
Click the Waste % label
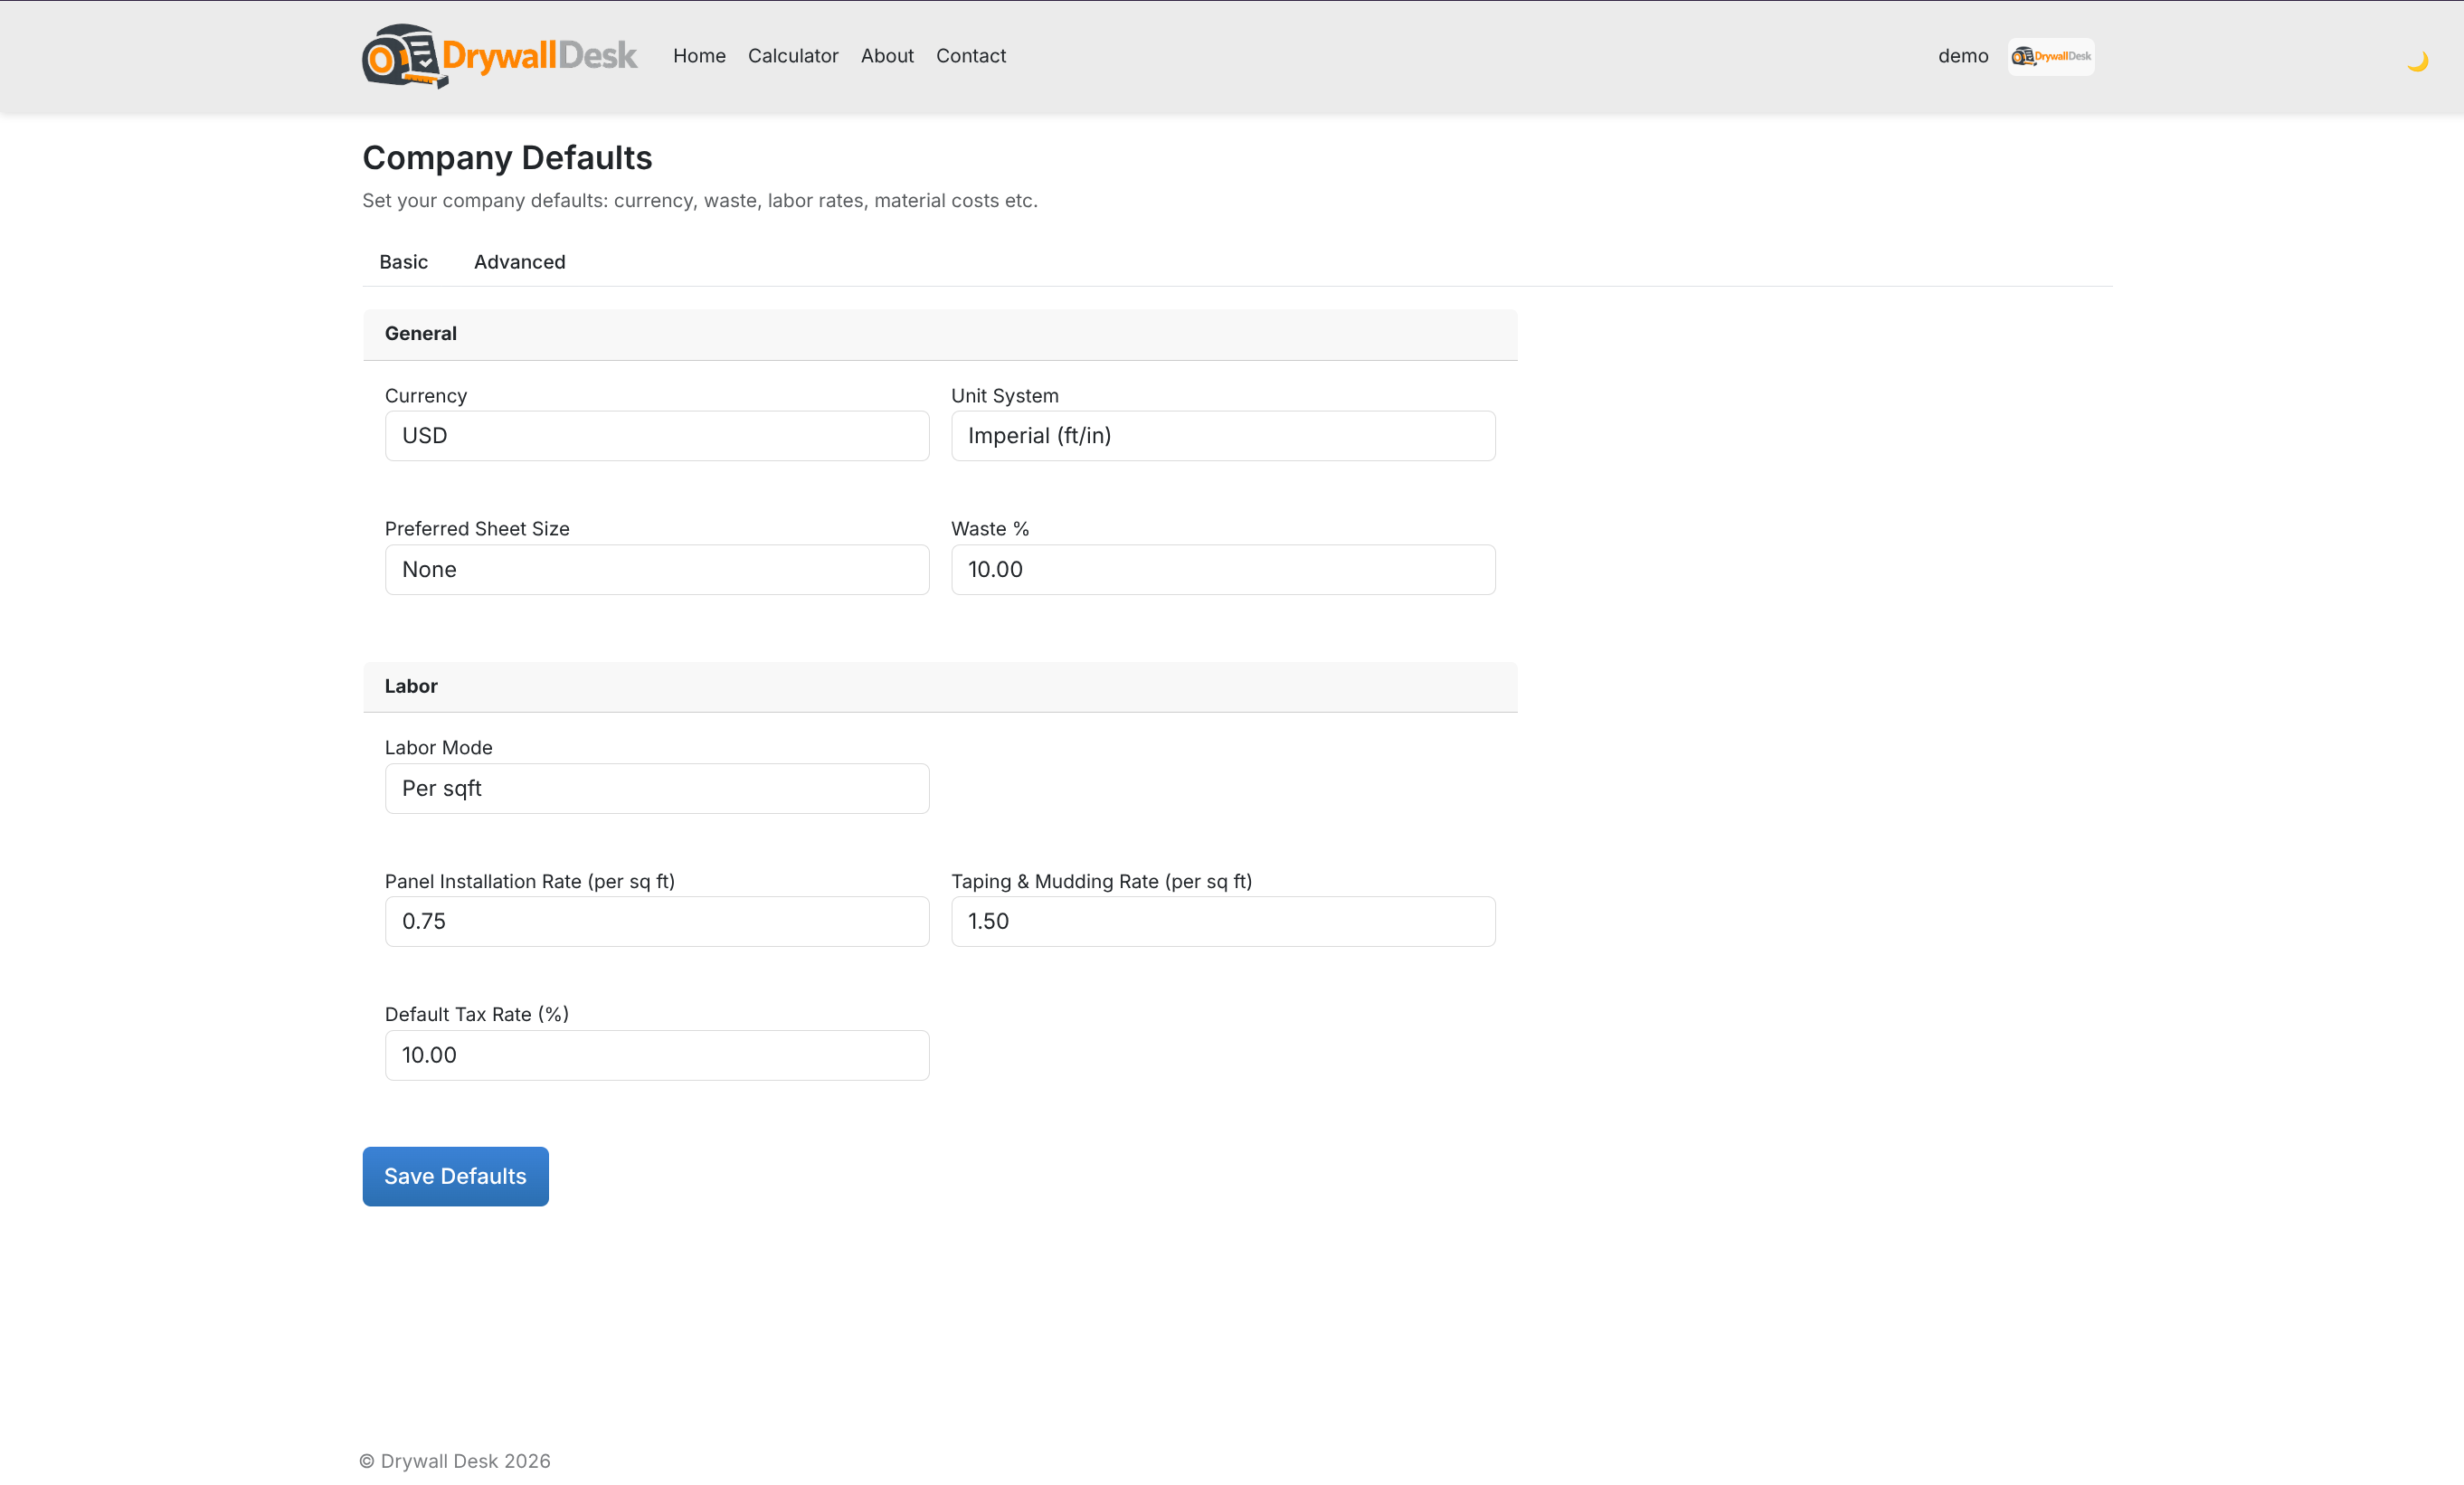(x=989, y=529)
